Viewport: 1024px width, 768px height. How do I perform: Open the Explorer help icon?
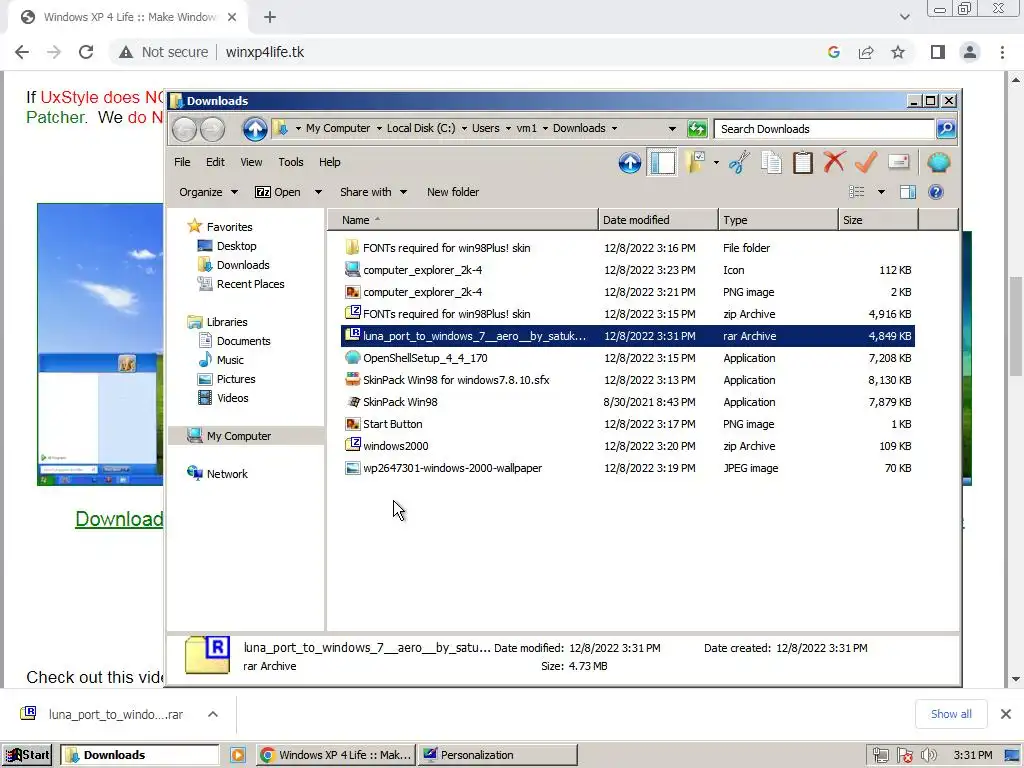[935, 191]
